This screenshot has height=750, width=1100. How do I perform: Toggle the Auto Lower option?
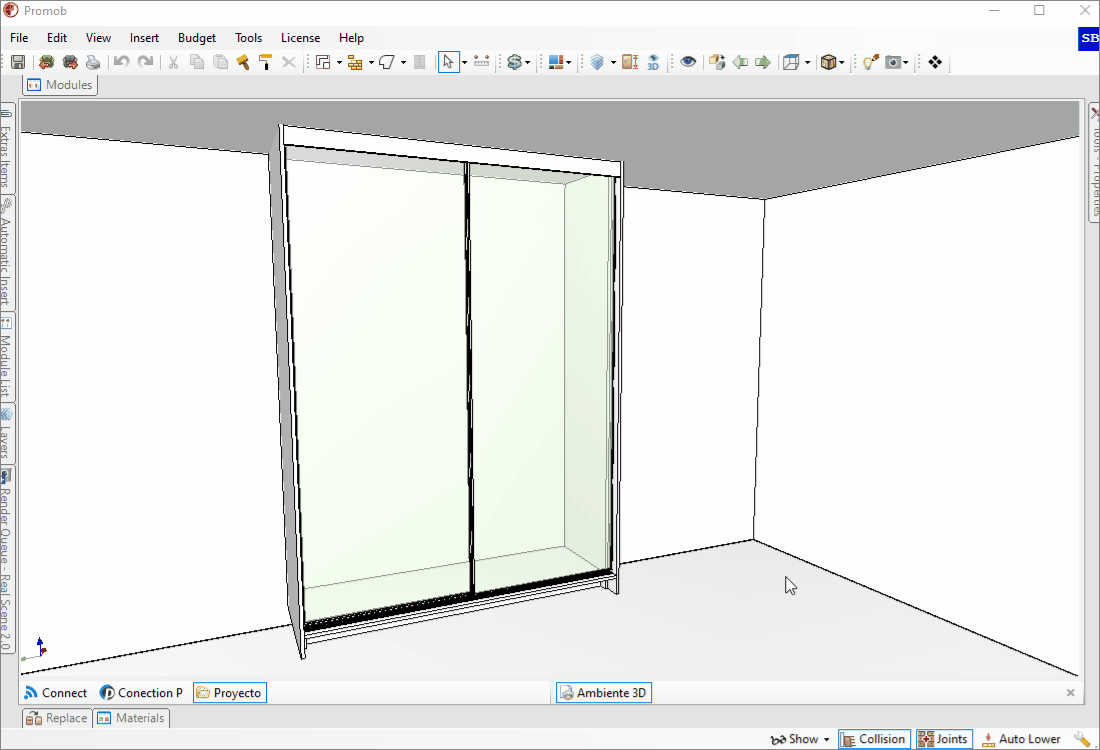pyautogui.click(x=1021, y=739)
